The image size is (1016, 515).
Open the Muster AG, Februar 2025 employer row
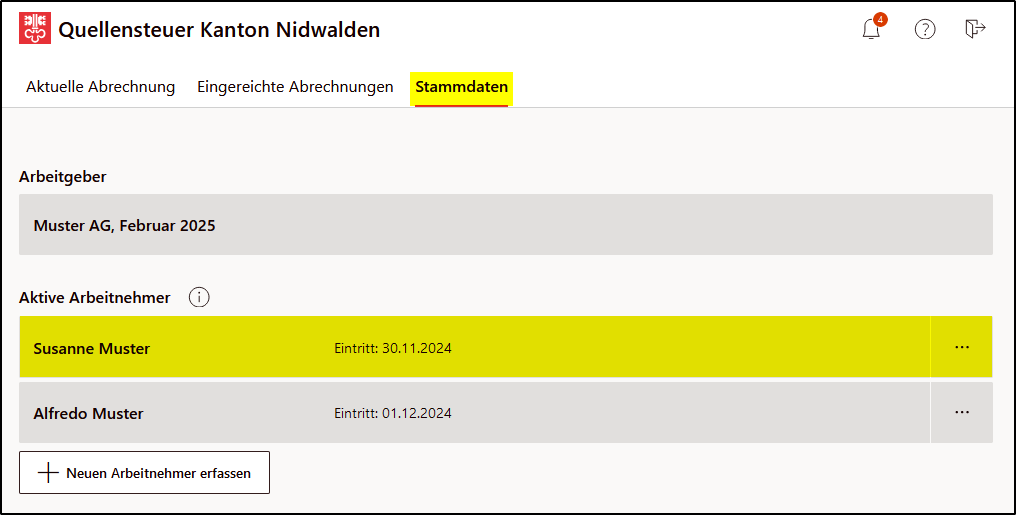505,225
